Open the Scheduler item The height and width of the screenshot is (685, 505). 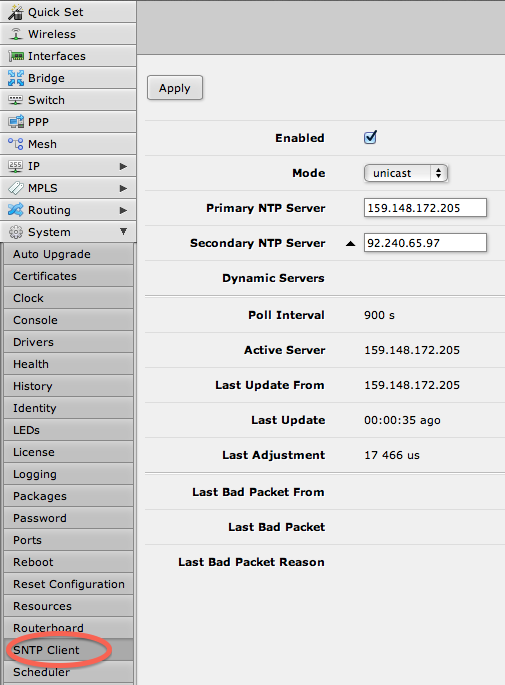[x=68, y=672]
